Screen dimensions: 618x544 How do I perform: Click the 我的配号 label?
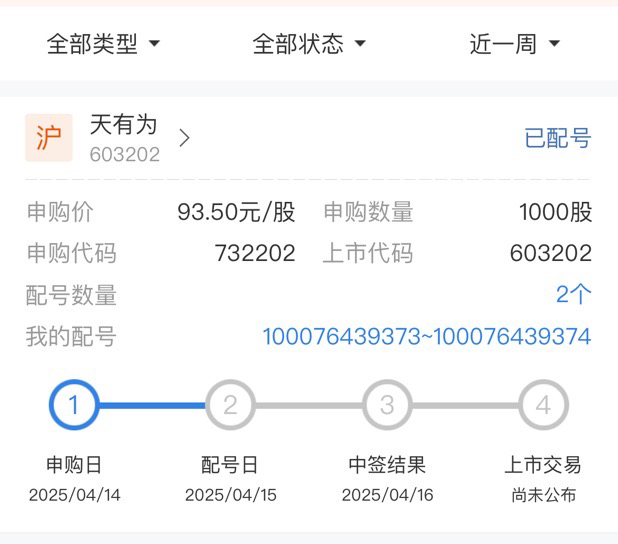point(71,336)
